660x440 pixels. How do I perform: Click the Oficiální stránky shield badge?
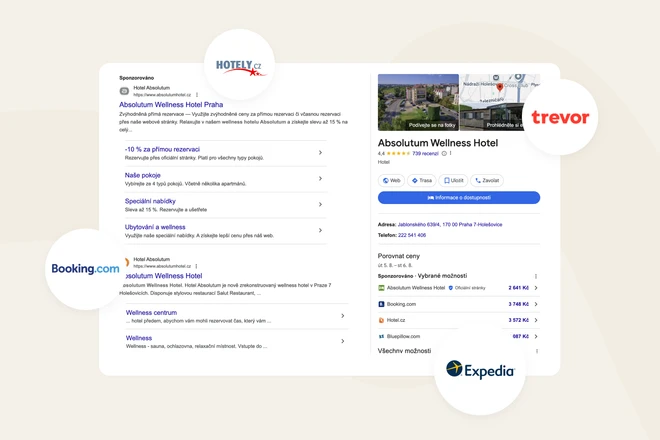coord(451,288)
